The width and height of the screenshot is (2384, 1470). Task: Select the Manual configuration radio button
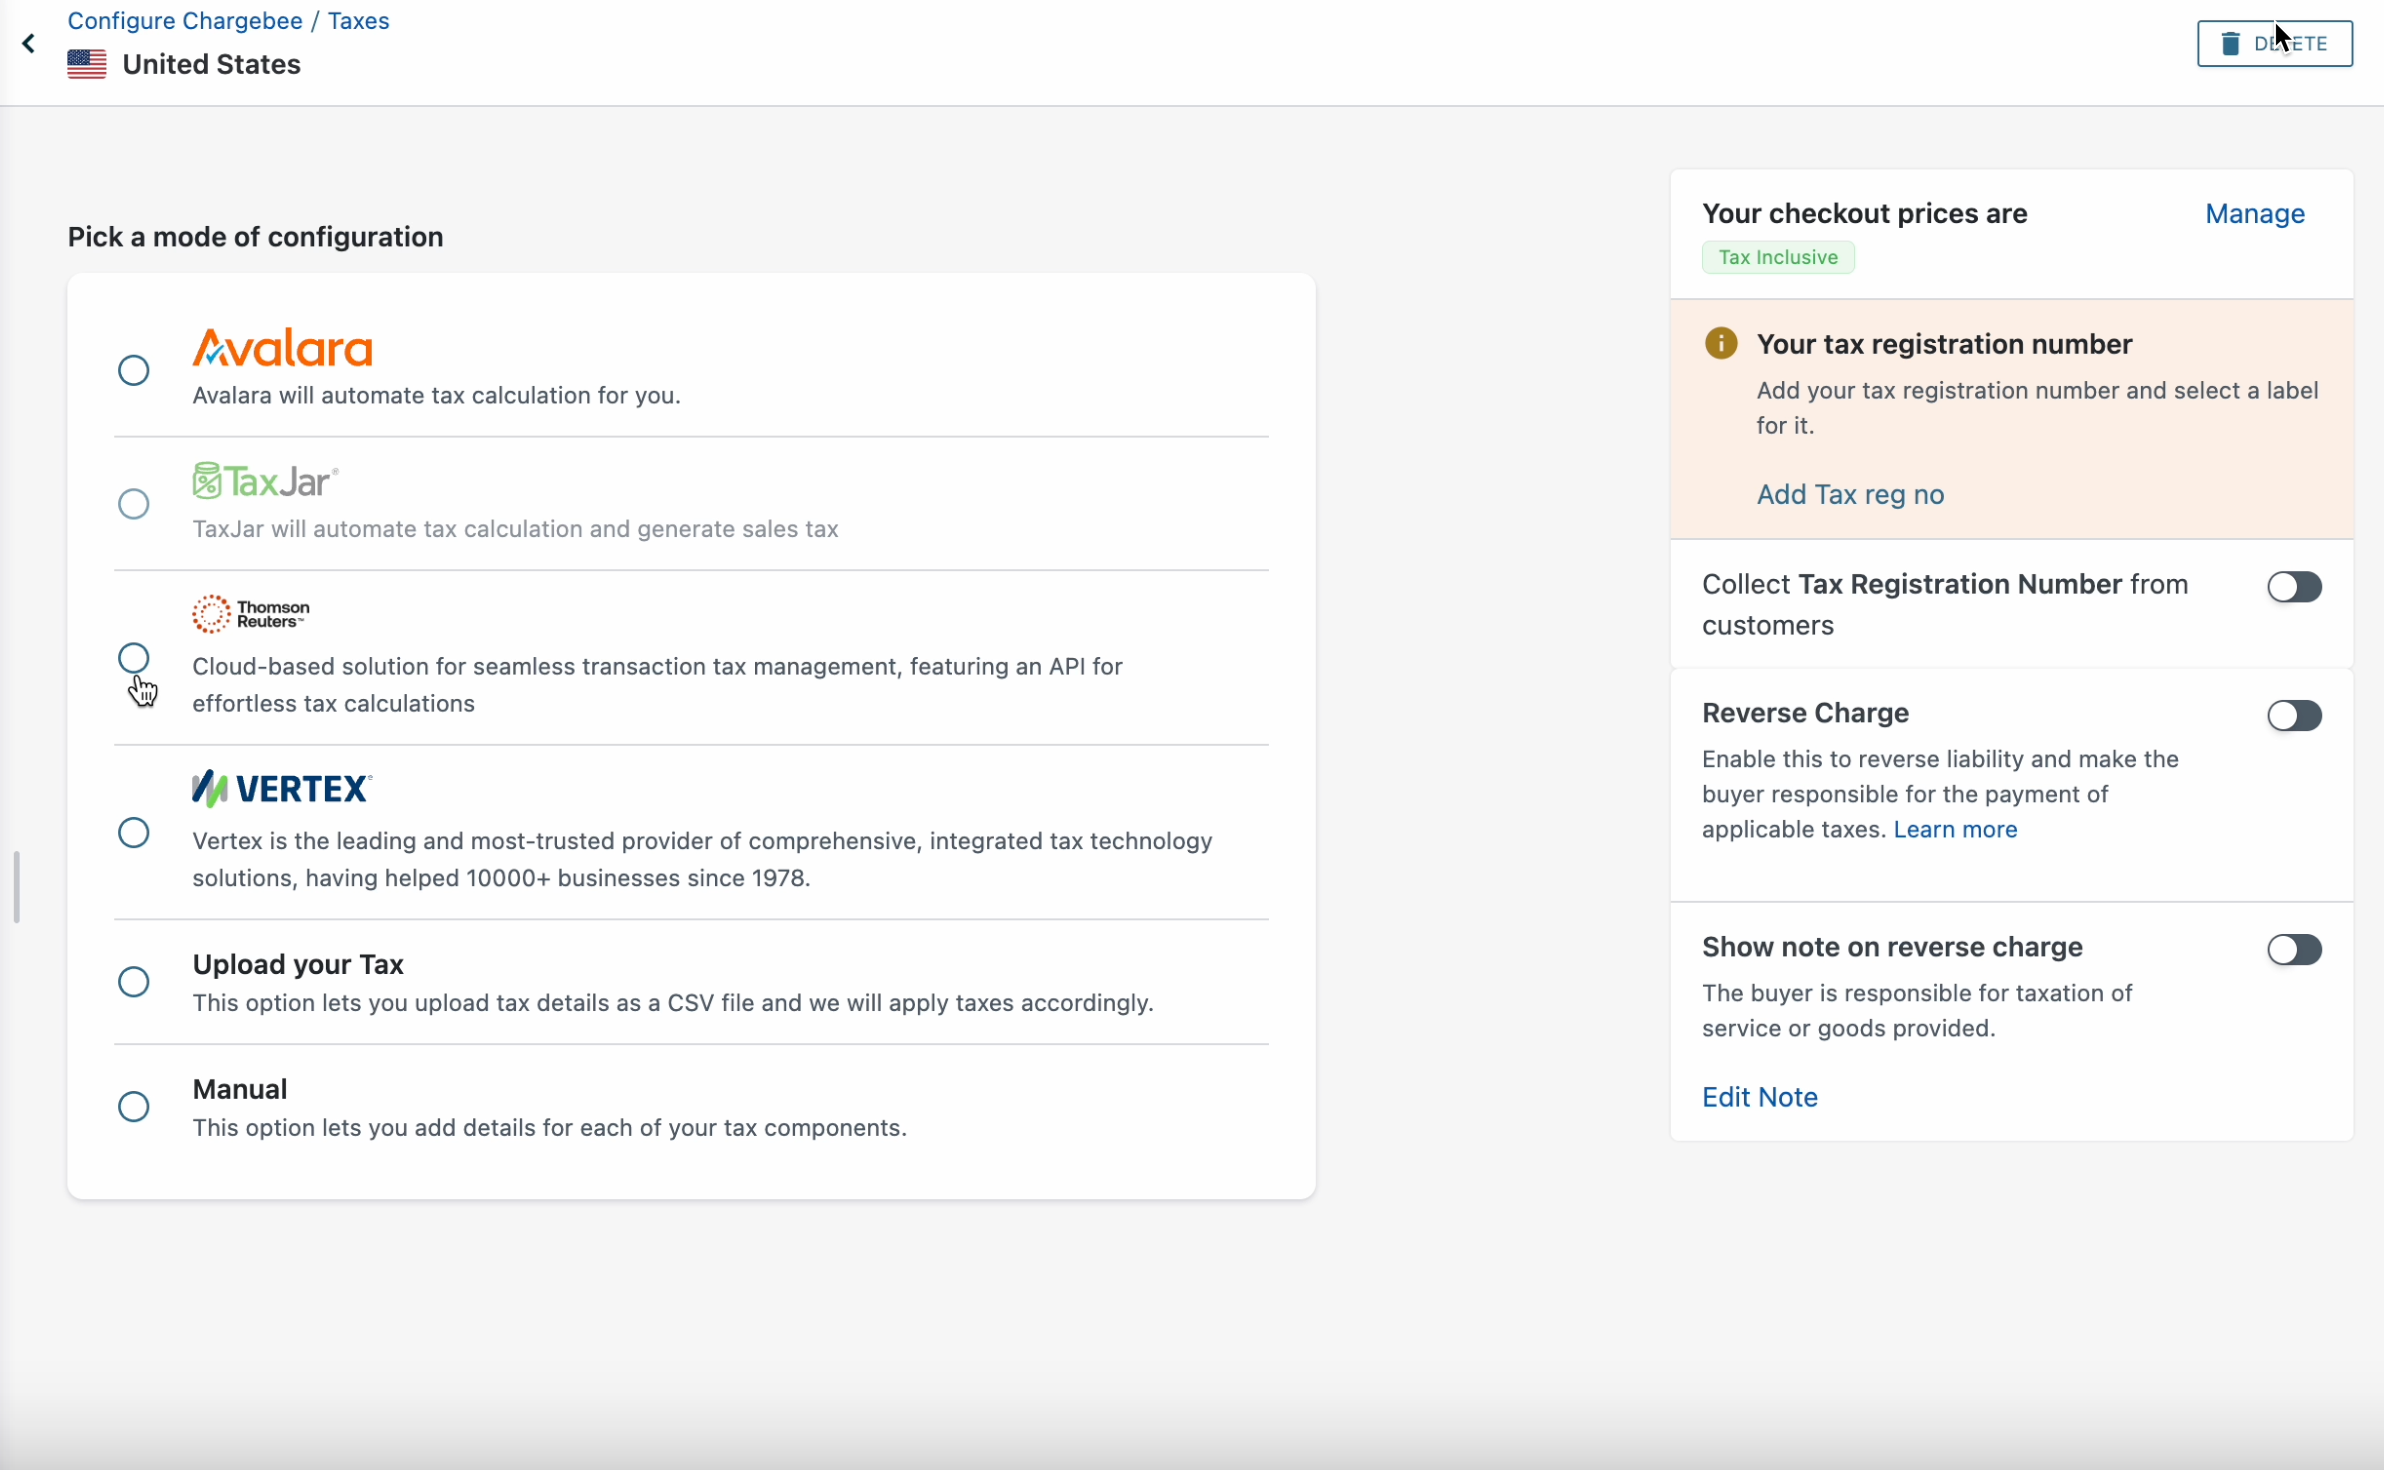pyautogui.click(x=134, y=1107)
